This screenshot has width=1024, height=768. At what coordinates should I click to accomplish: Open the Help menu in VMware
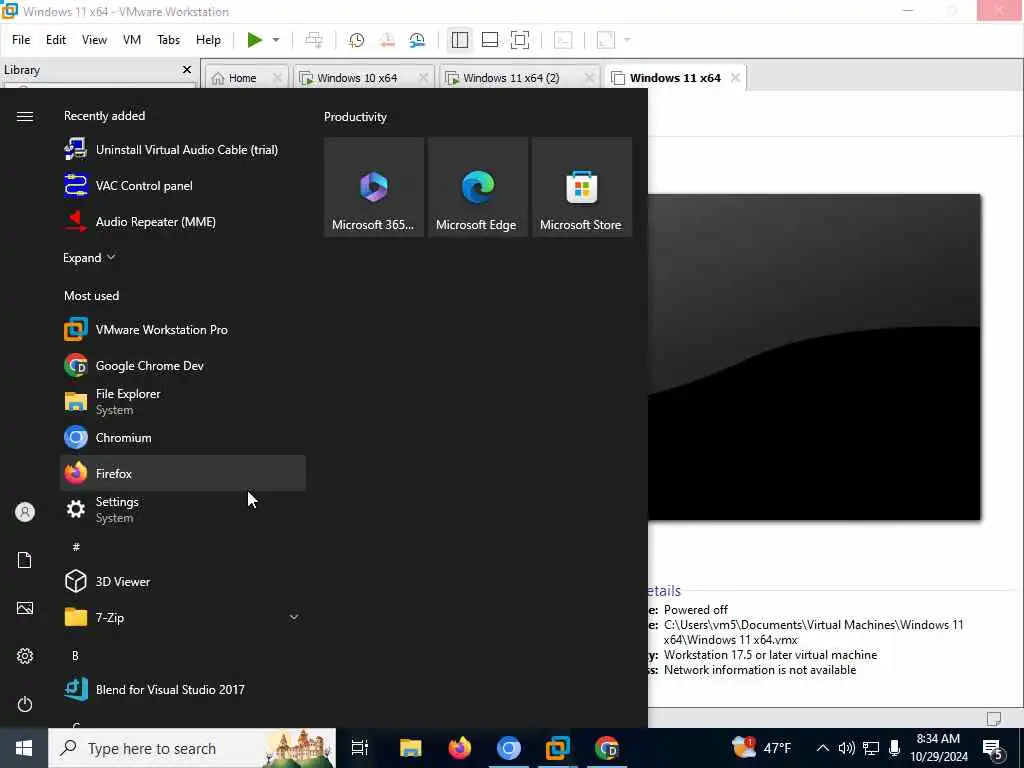pyautogui.click(x=208, y=40)
